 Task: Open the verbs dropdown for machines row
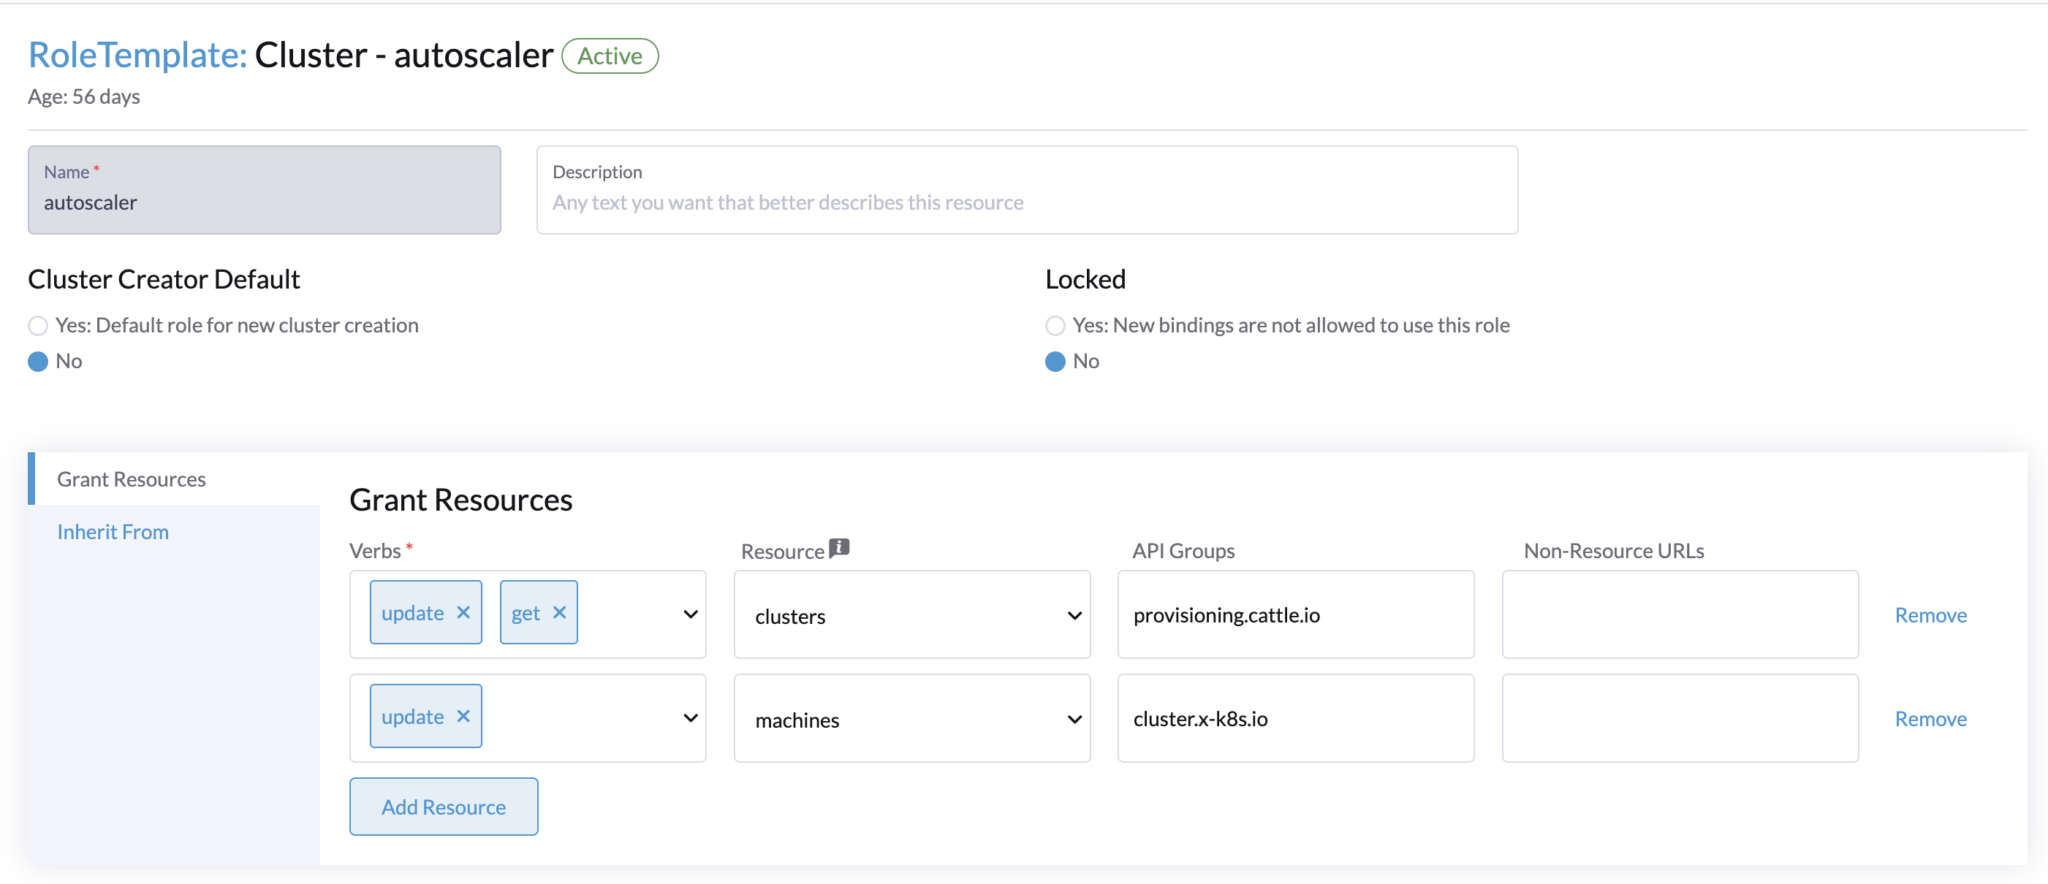pyautogui.click(x=690, y=718)
